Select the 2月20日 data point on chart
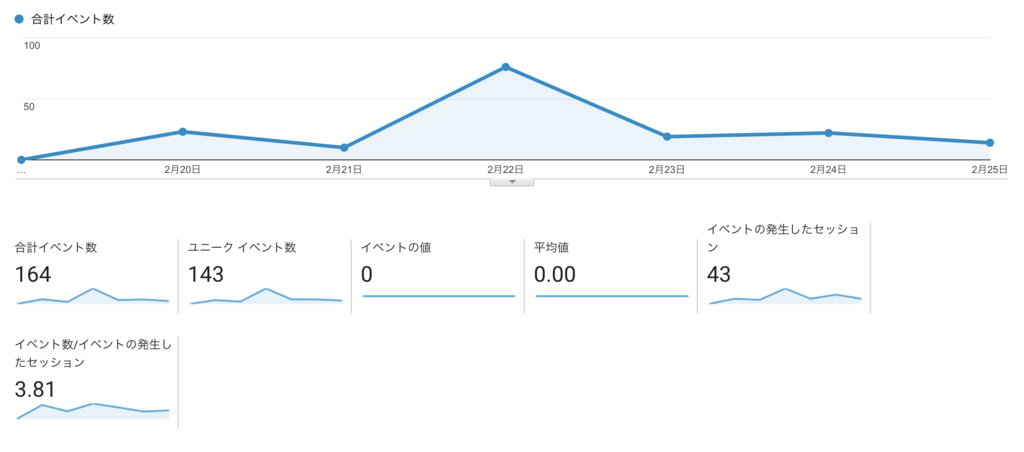The height and width of the screenshot is (452, 1024). pyautogui.click(x=182, y=131)
